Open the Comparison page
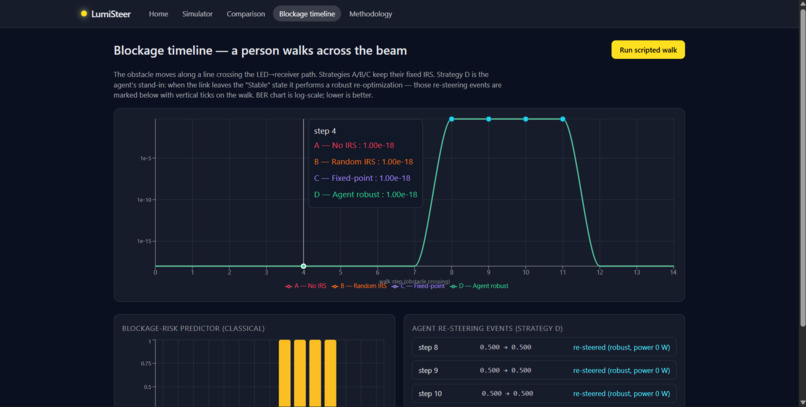 pyautogui.click(x=246, y=14)
